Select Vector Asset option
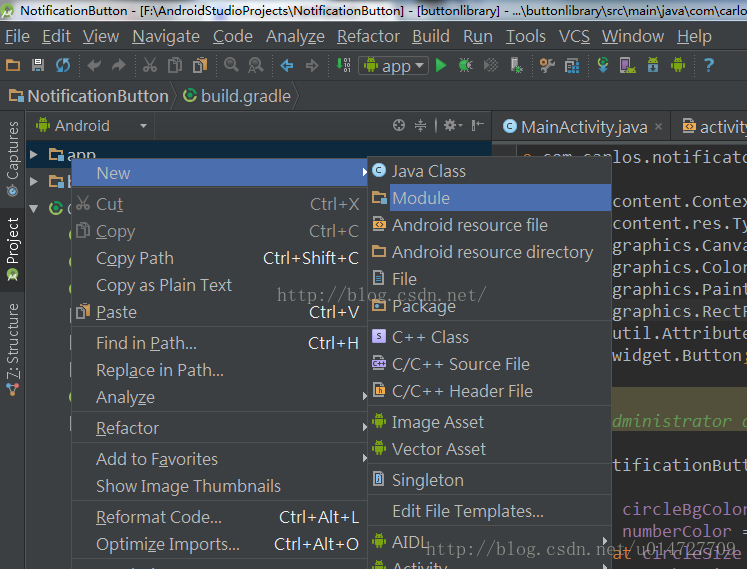Screen dimensions: 747x569 point(490,449)
